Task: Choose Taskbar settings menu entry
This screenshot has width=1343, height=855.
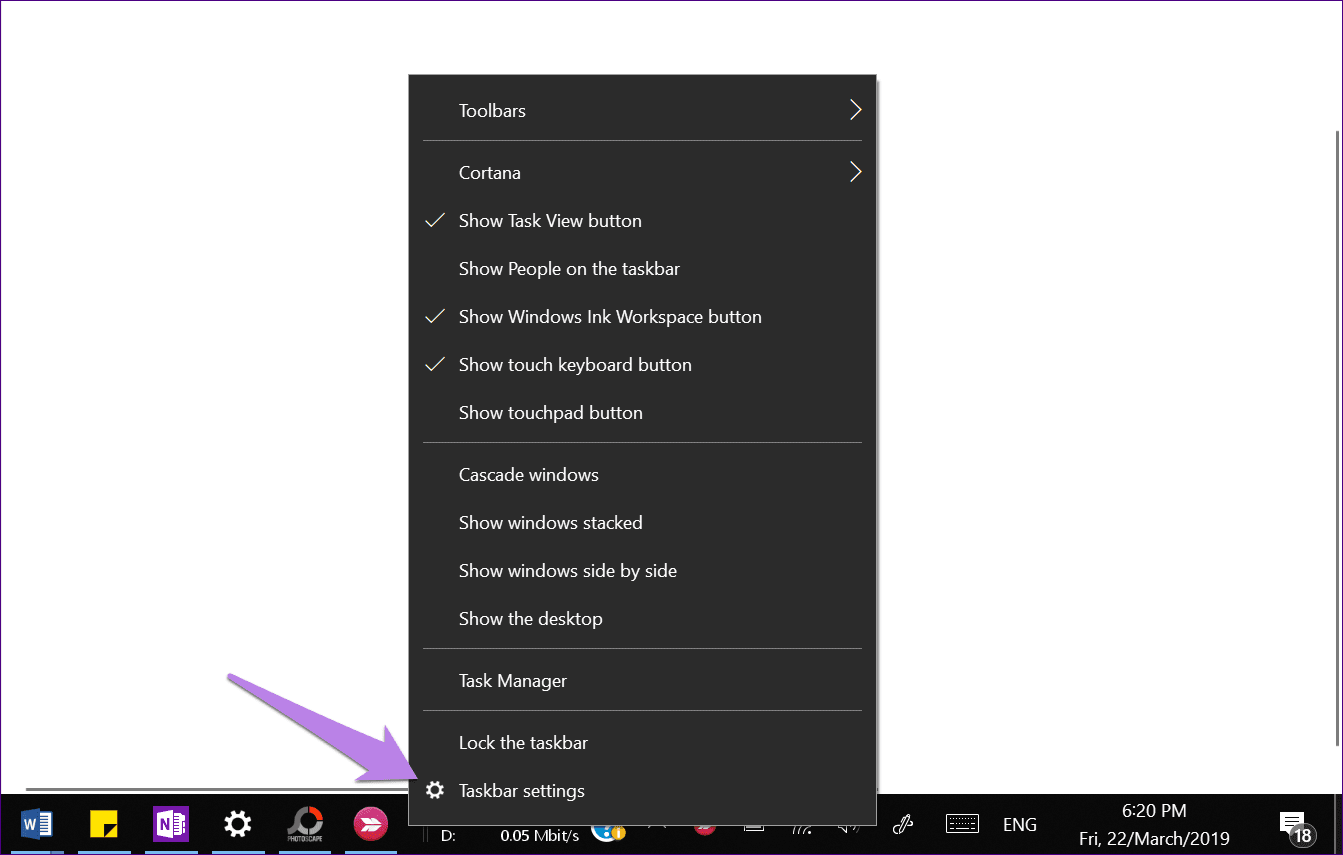Action: click(522, 791)
